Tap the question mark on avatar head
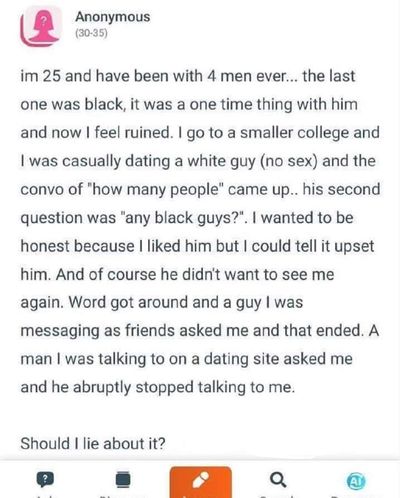Screen dimensions: 400x498 [43, 21]
